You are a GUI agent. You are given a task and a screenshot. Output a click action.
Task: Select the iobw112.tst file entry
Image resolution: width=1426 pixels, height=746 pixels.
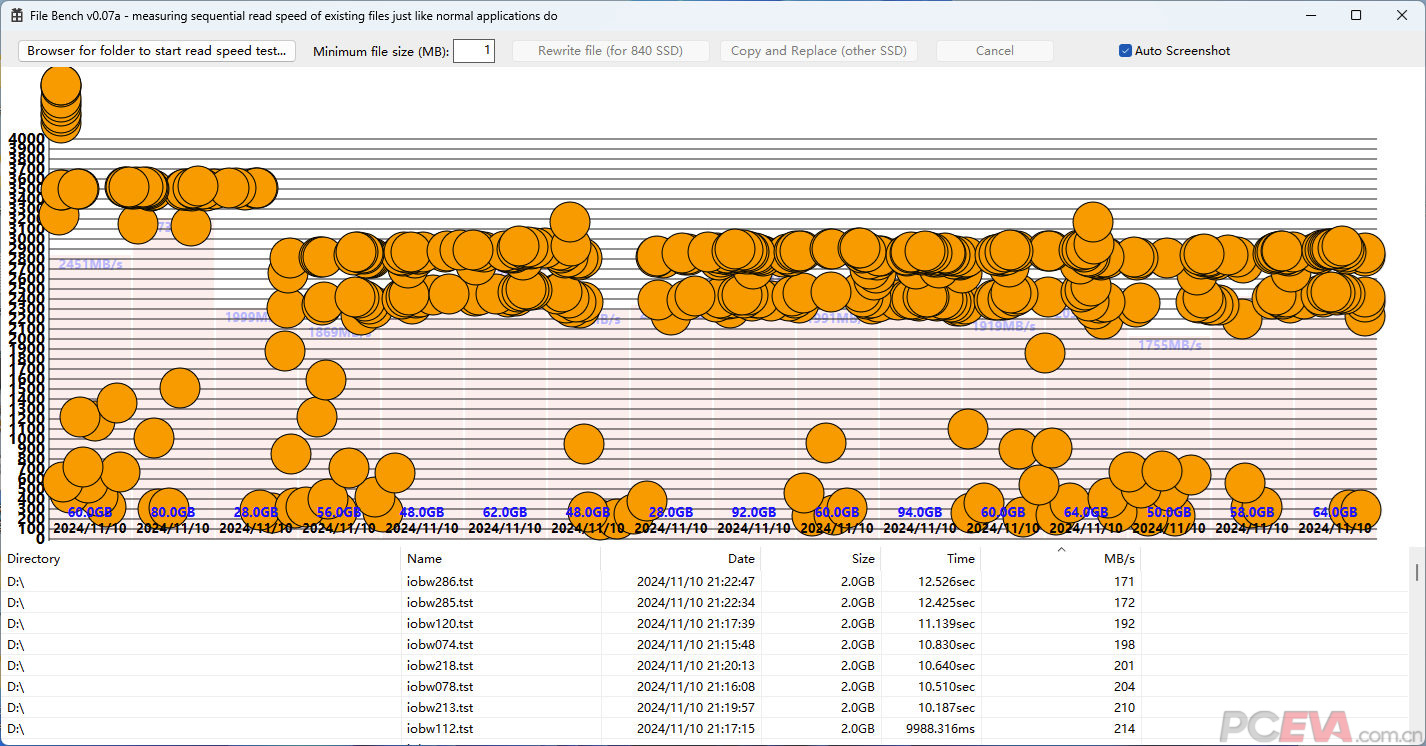(440, 729)
